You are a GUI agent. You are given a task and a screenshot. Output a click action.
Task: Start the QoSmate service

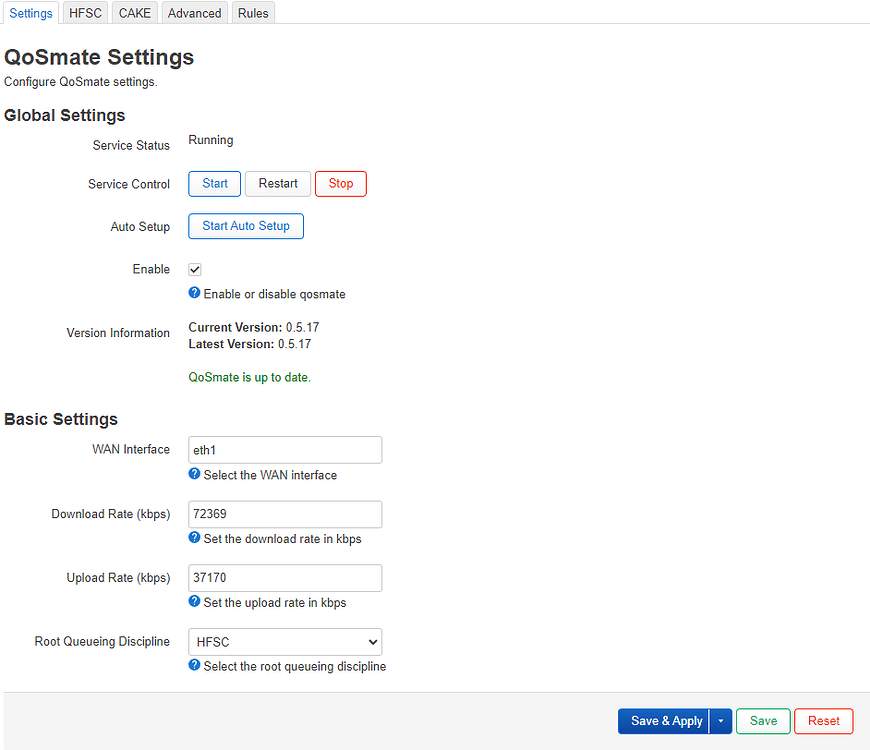214,183
